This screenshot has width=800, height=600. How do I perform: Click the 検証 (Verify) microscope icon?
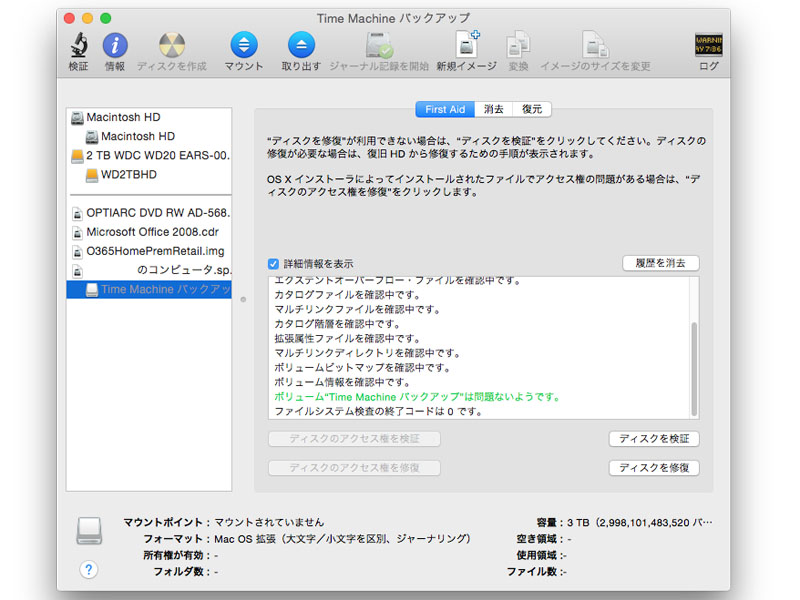coord(79,45)
